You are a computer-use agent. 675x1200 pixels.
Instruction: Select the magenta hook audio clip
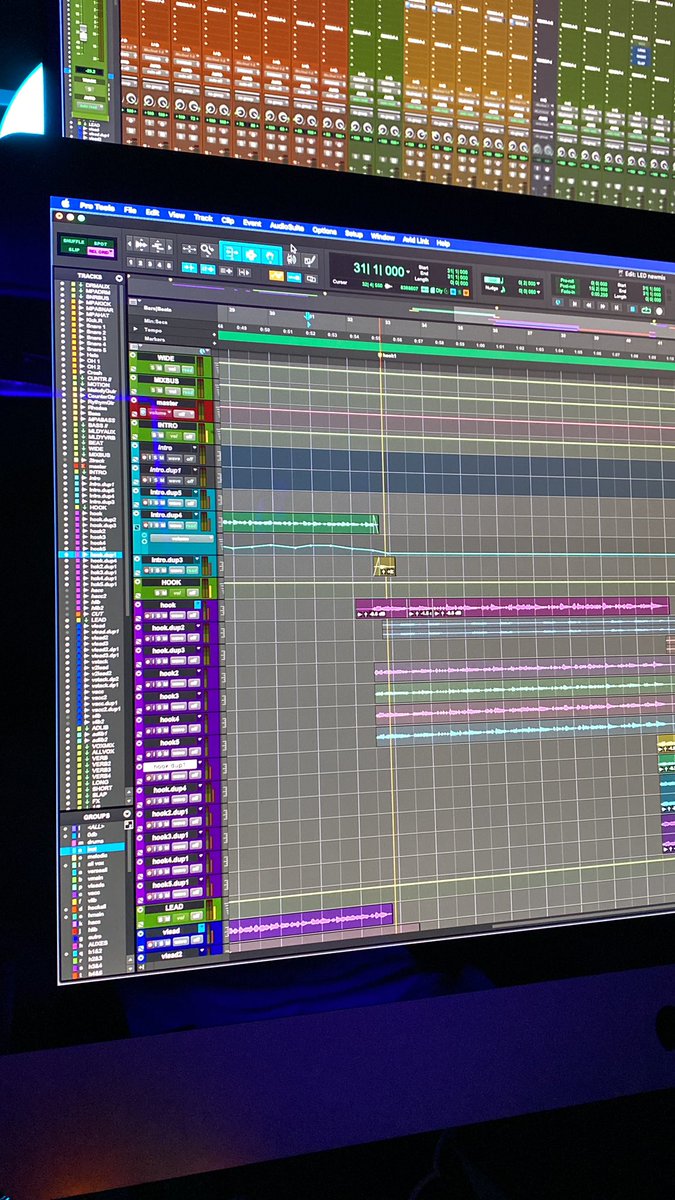coord(512,607)
